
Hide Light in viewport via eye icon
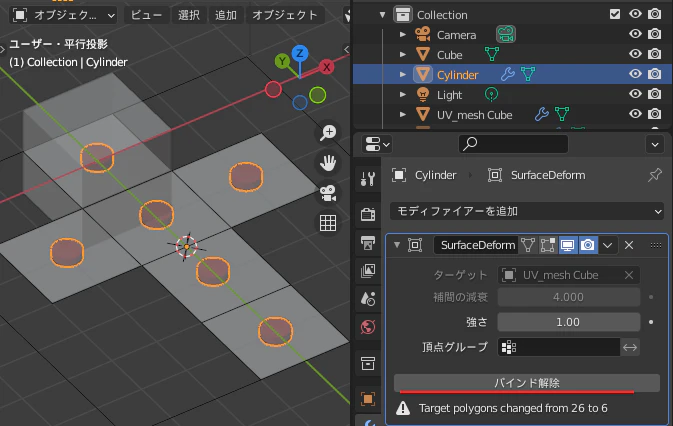coord(635,94)
